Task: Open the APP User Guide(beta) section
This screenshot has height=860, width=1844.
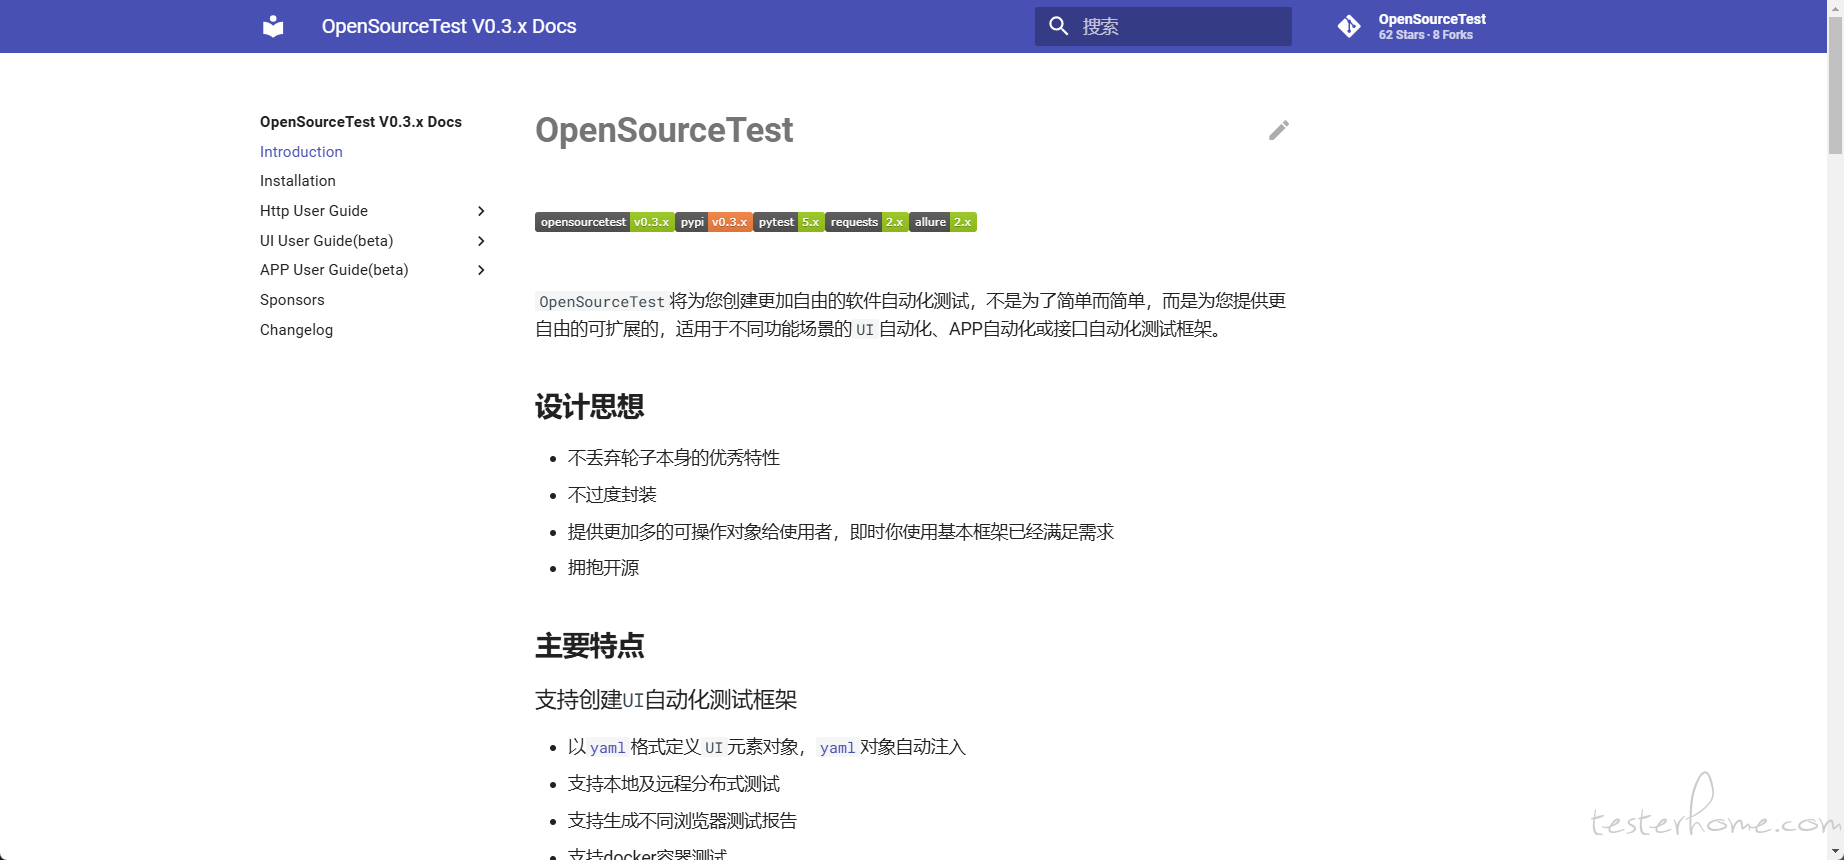Action: pos(334,270)
